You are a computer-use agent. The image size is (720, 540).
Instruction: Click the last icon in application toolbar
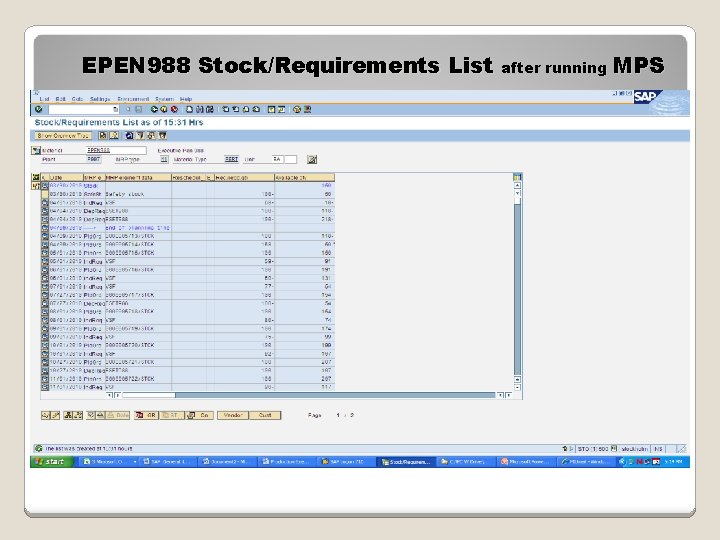tap(162, 135)
